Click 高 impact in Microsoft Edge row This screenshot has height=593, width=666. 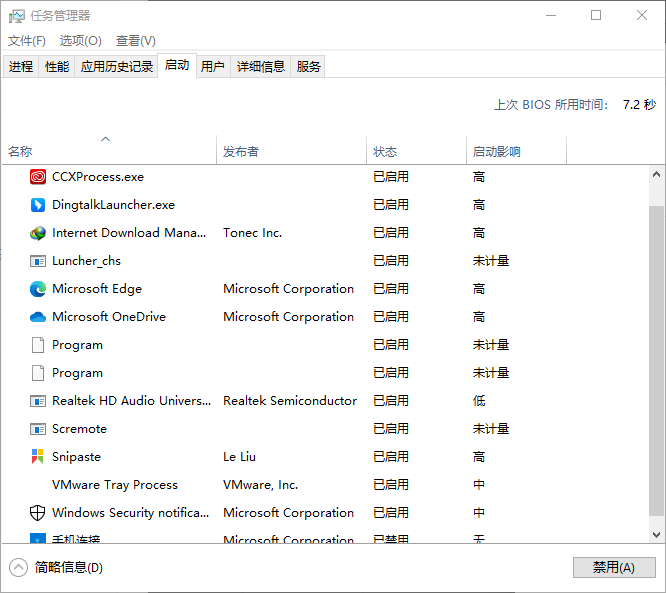[x=479, y=289]
